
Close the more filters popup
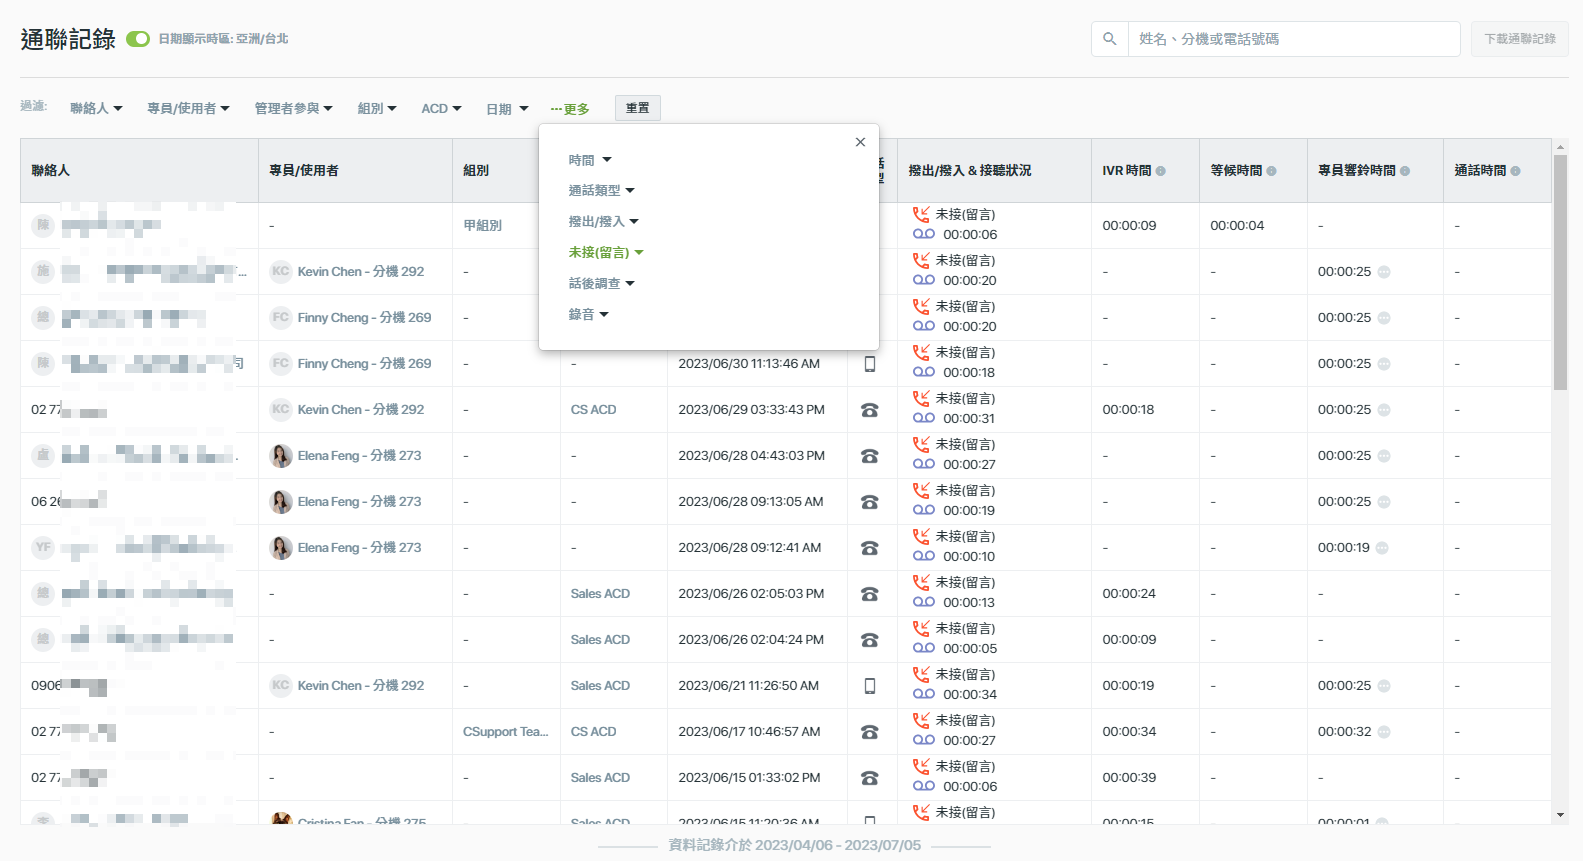pyautogui.click(x=860, y=142)
